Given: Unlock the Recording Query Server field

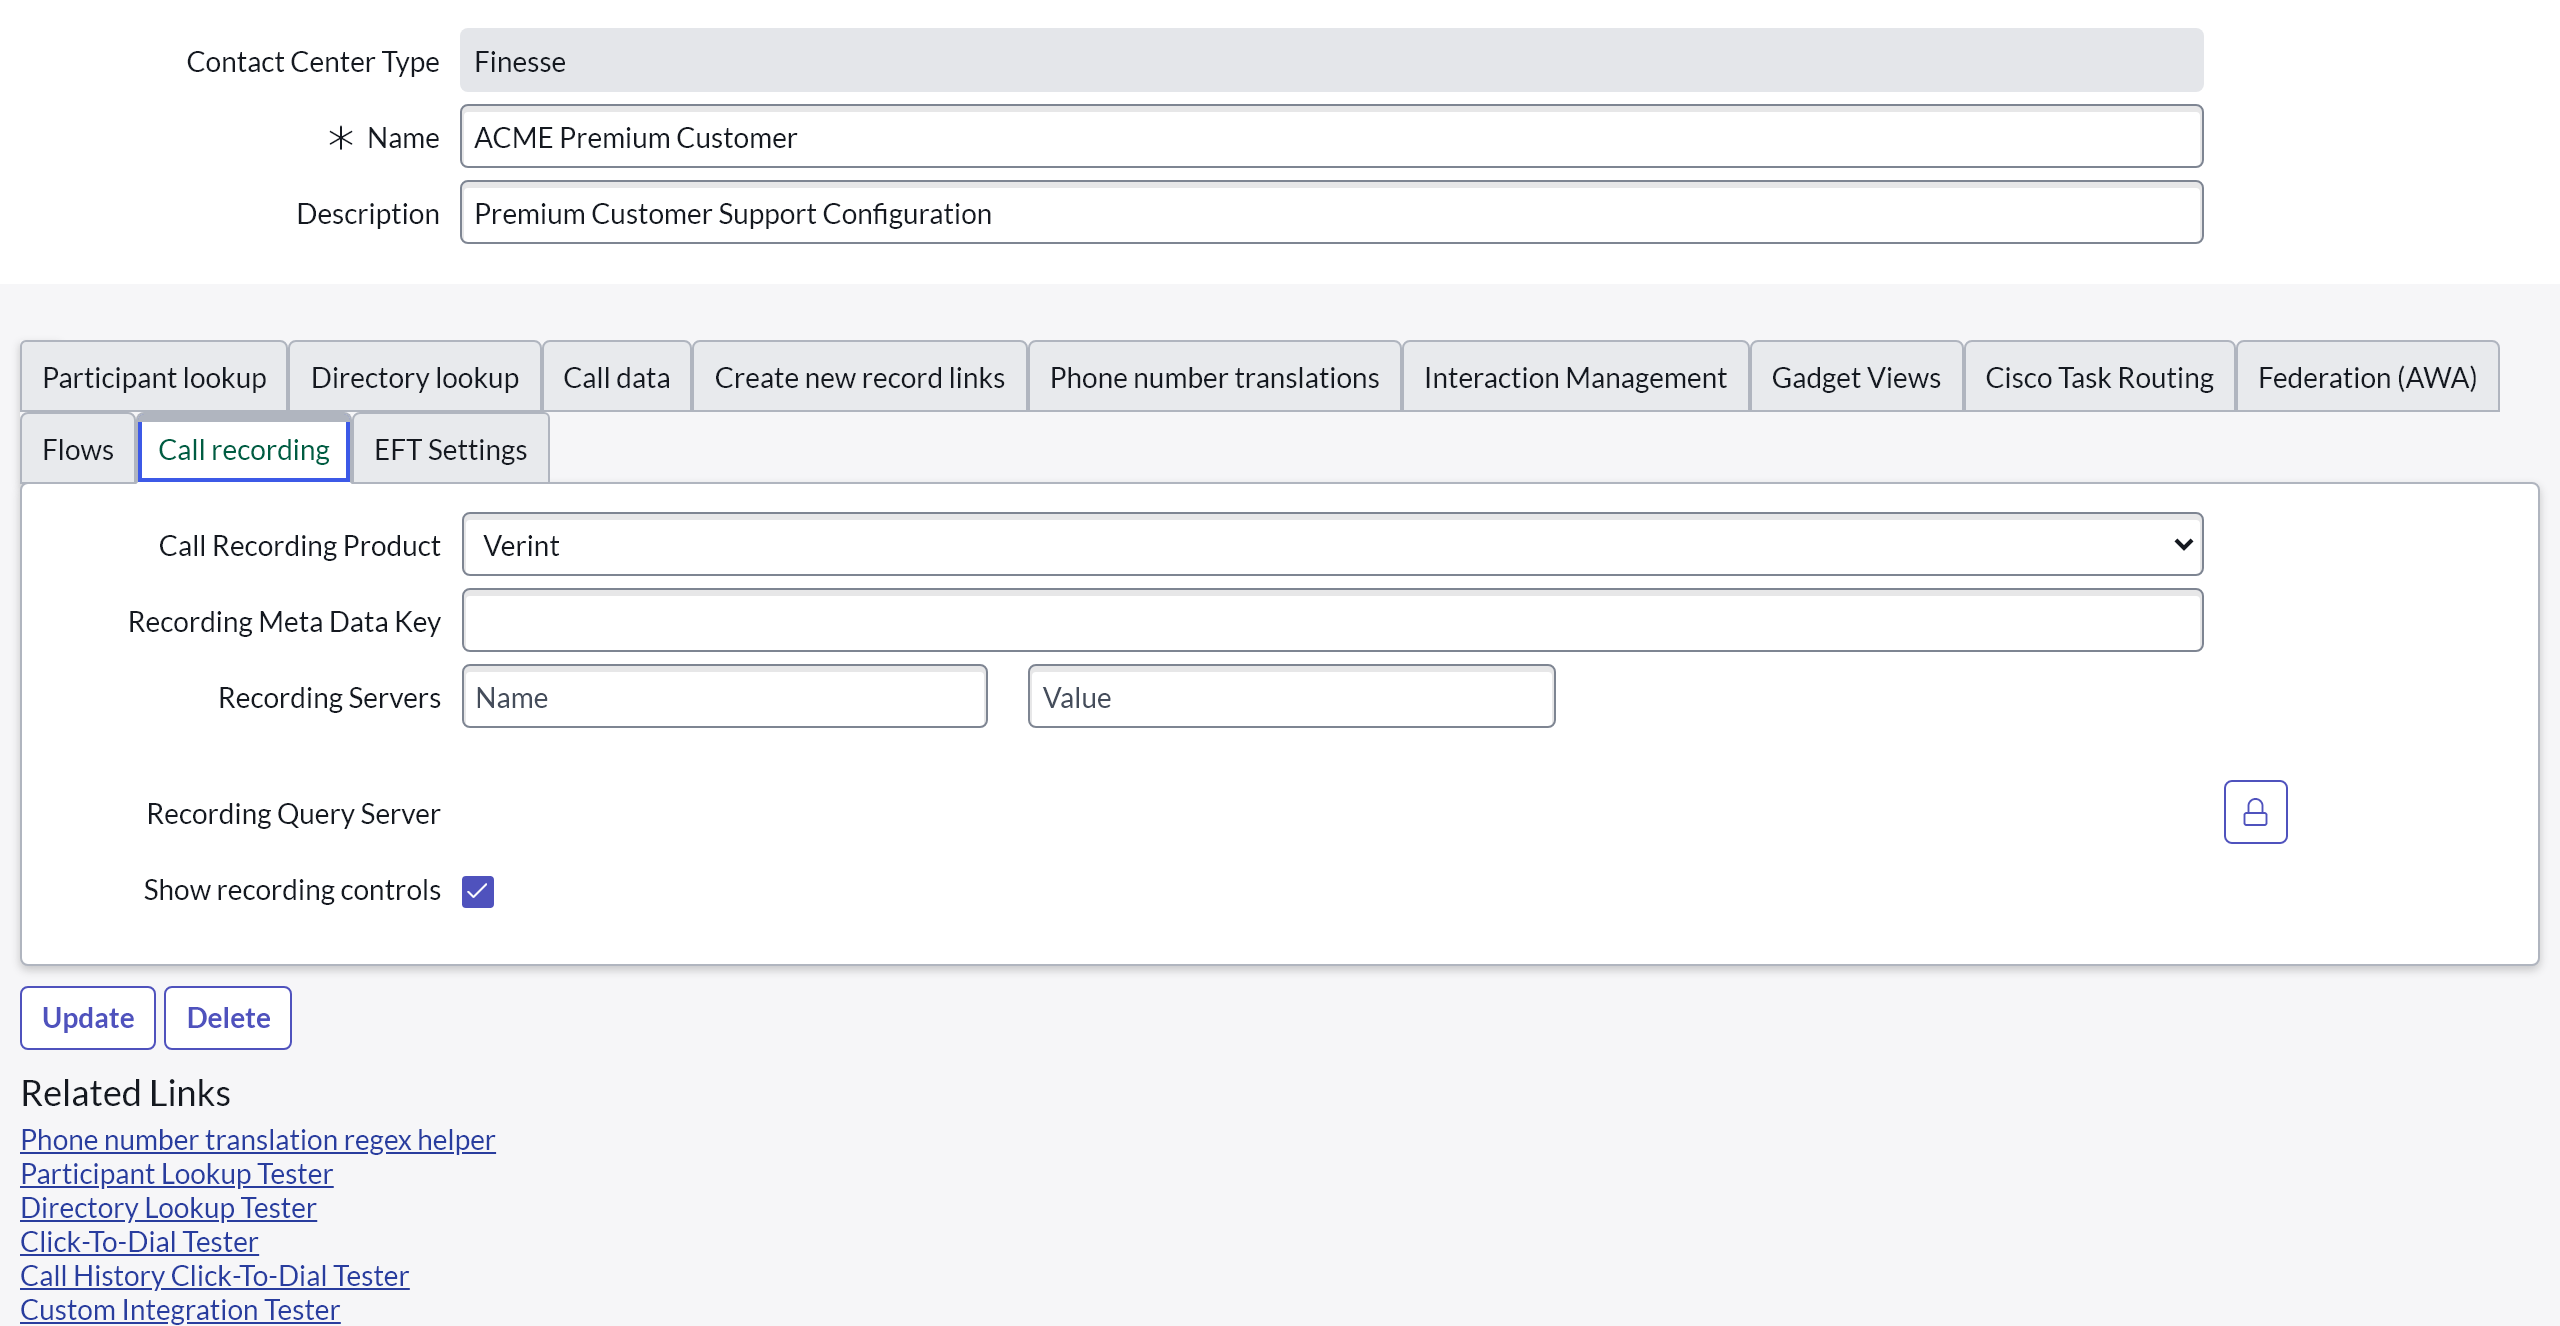Looking at the screenshot, I should coord(2254,812).
